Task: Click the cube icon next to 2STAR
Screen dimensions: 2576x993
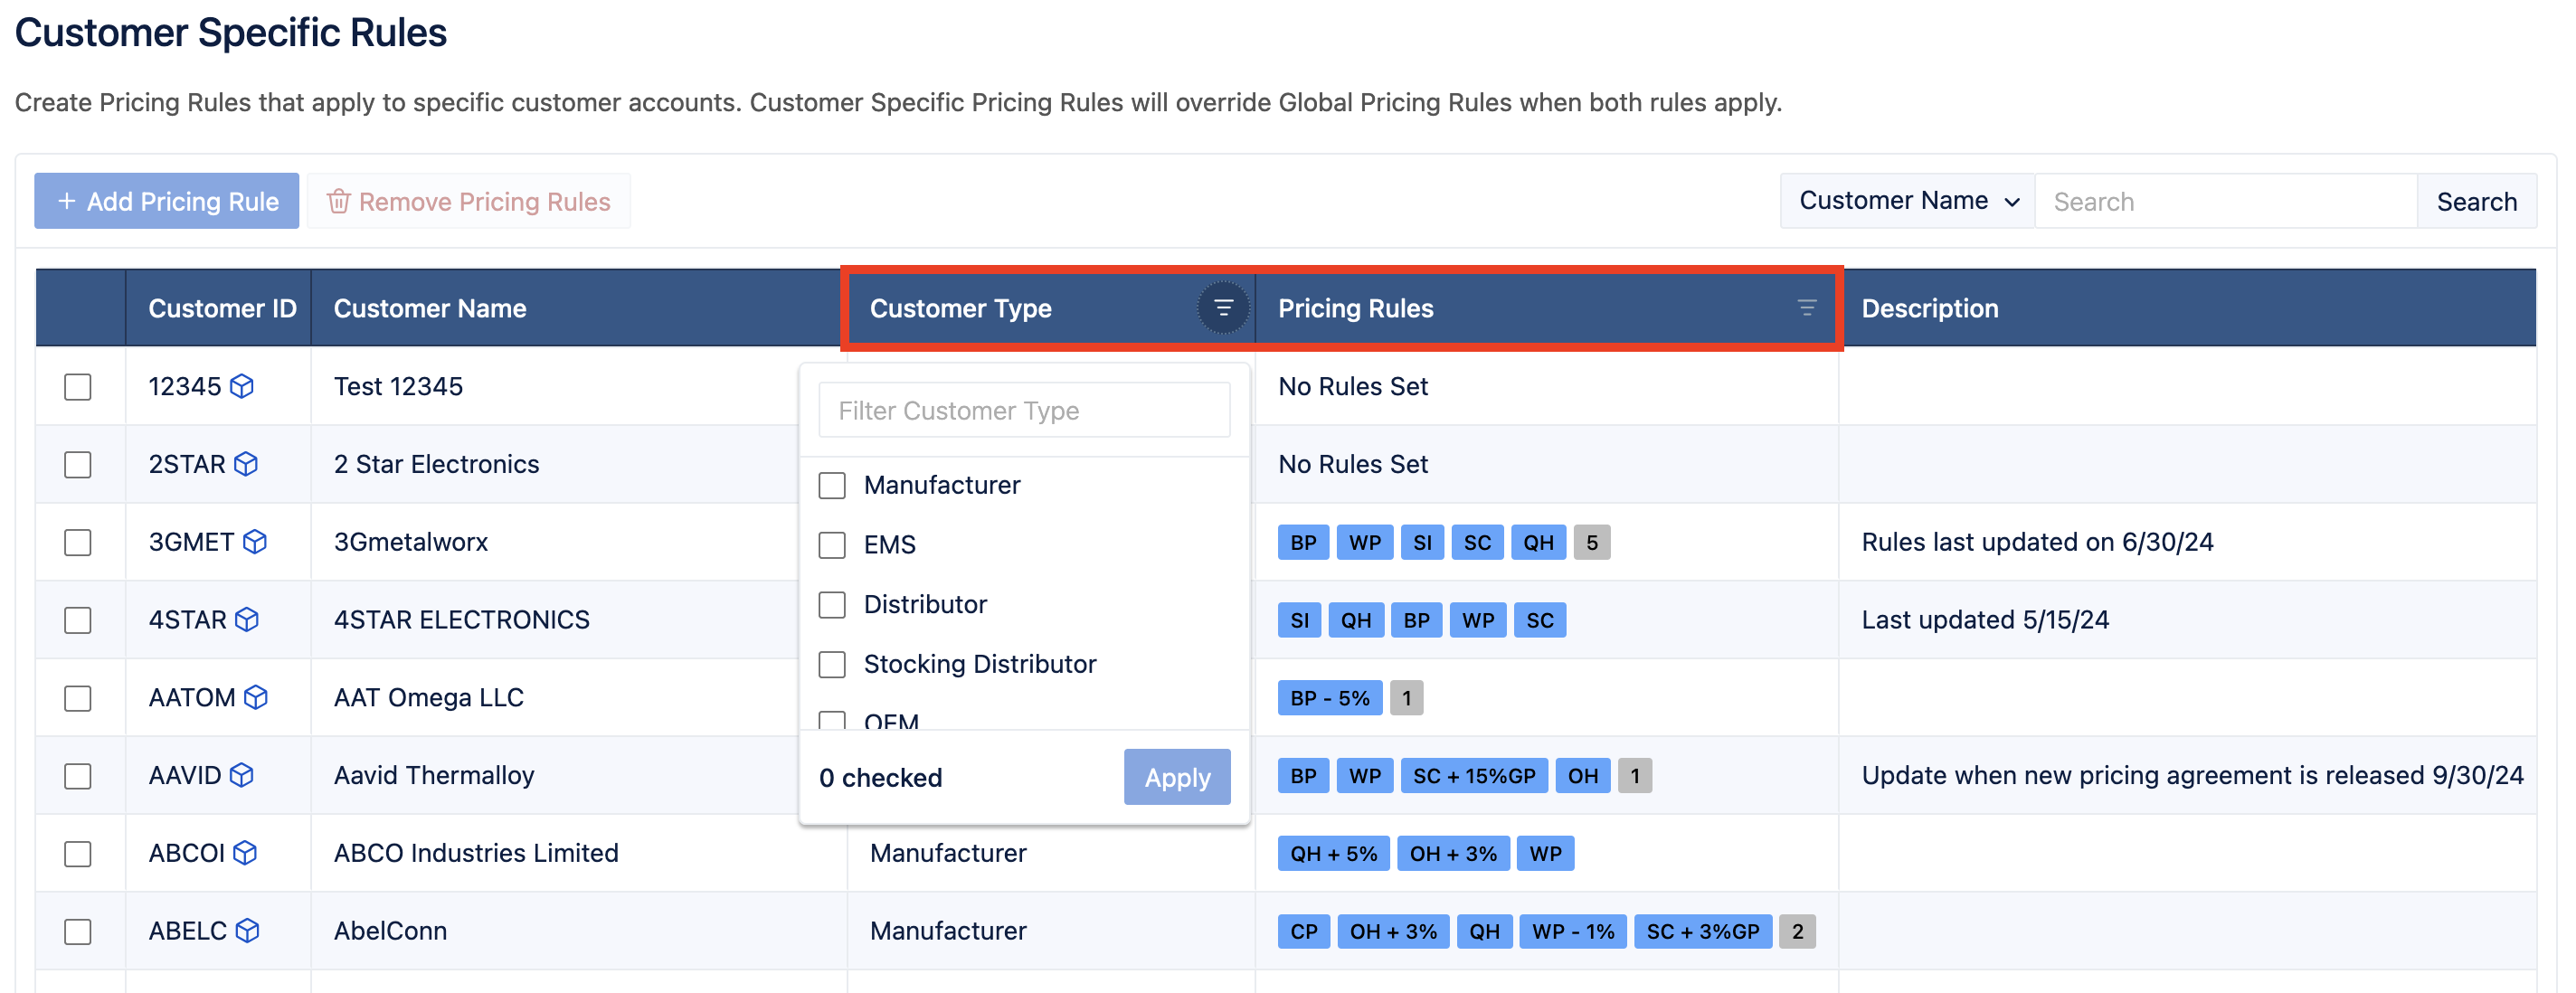Action: point(246,464)
